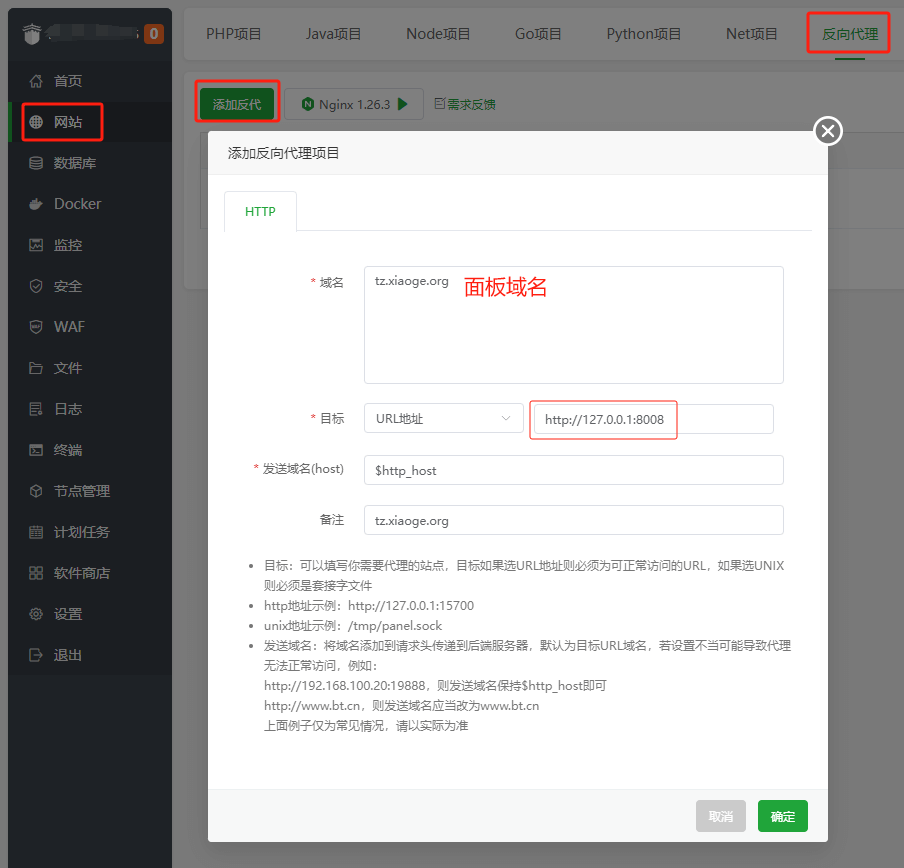
Task: Open 终端 terminal icon
Action: pos(36,450)
